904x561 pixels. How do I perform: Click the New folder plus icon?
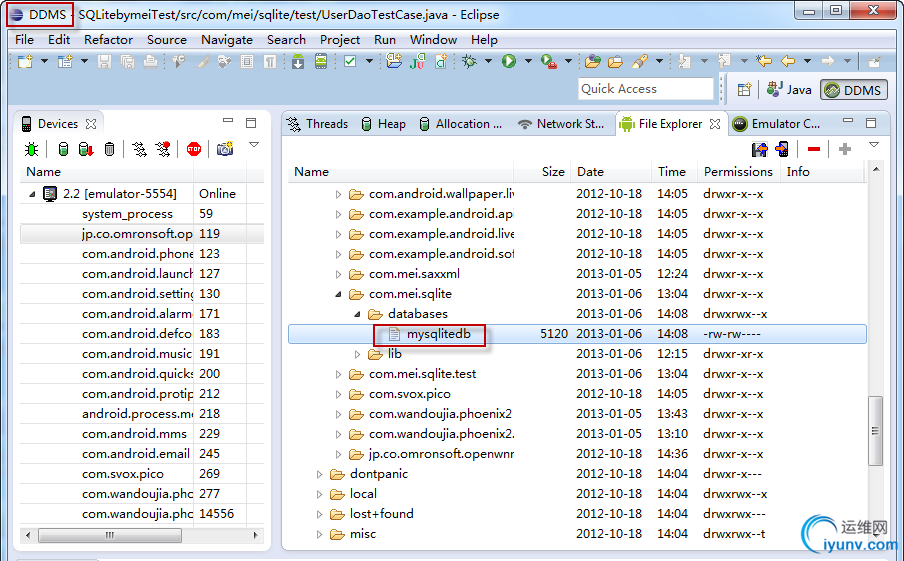click(845, 149)
